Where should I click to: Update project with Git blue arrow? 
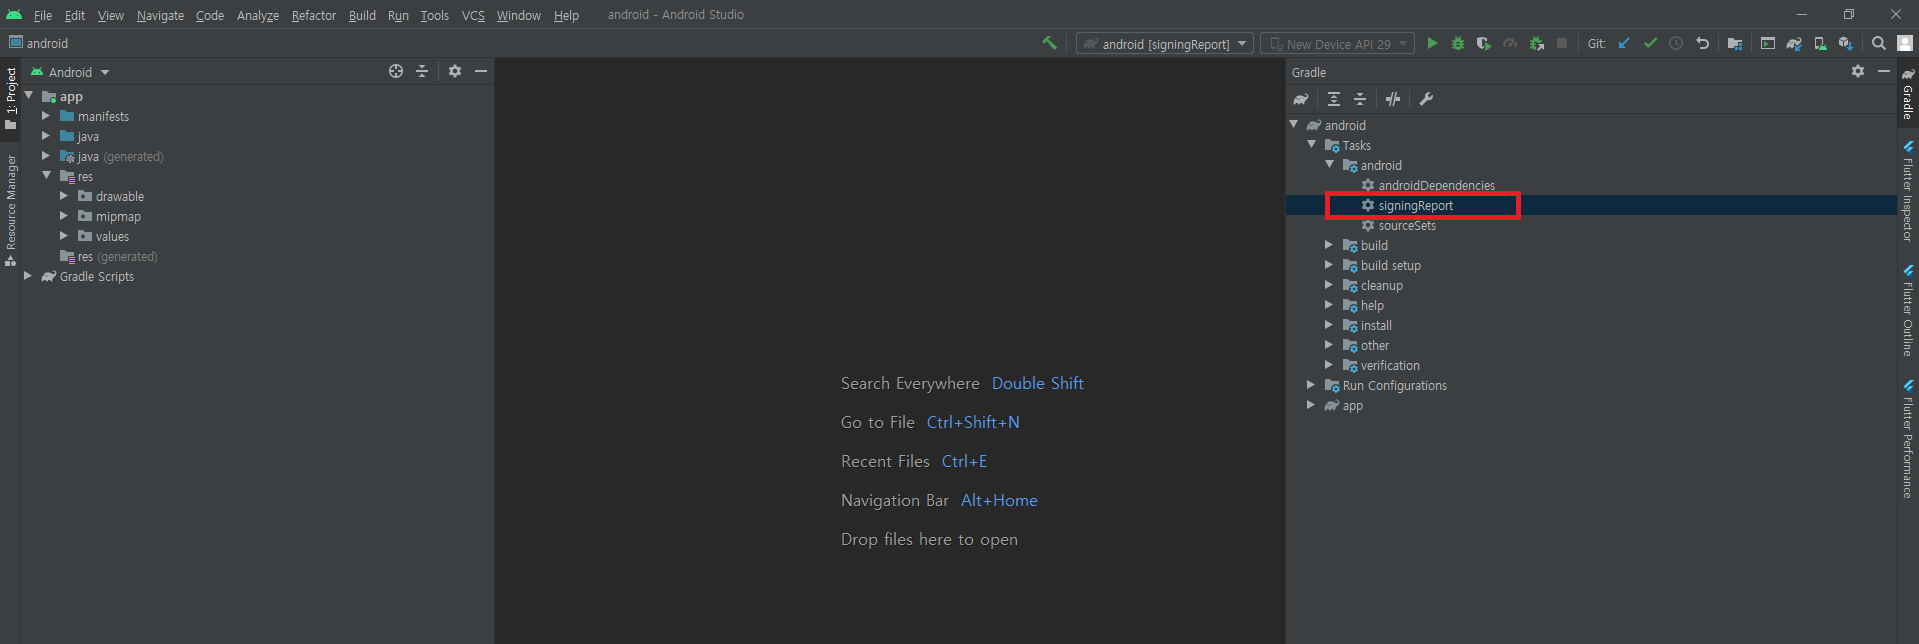[1624, 43]
